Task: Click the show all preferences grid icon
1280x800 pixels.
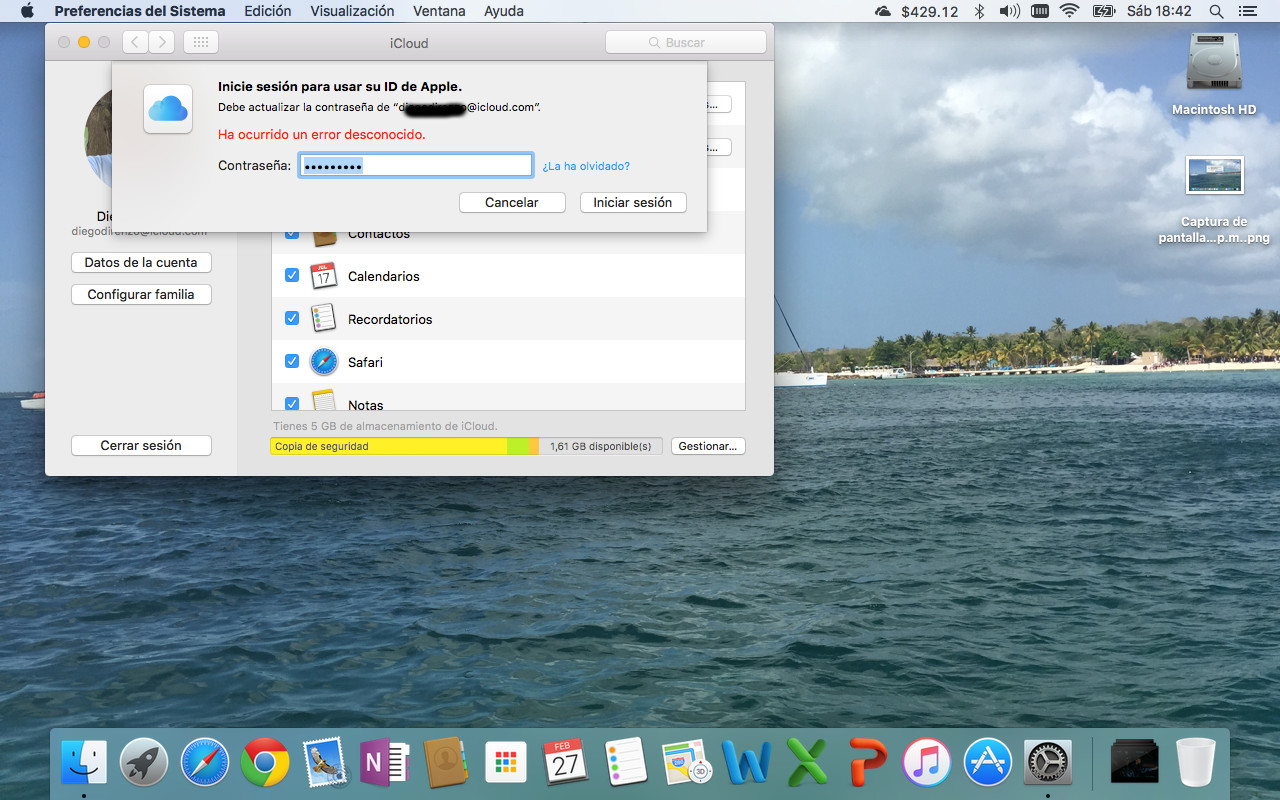Action: [201, 42]
